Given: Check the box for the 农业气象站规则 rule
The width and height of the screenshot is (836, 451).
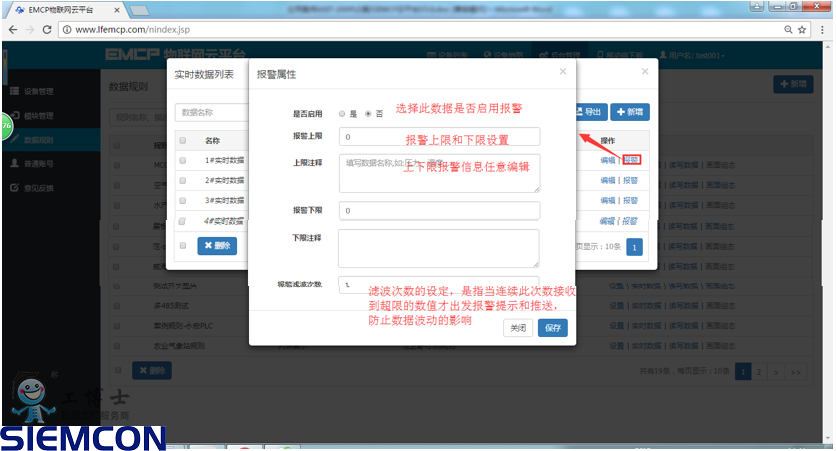Looking at the screenshot, I should tap(116, 346).
